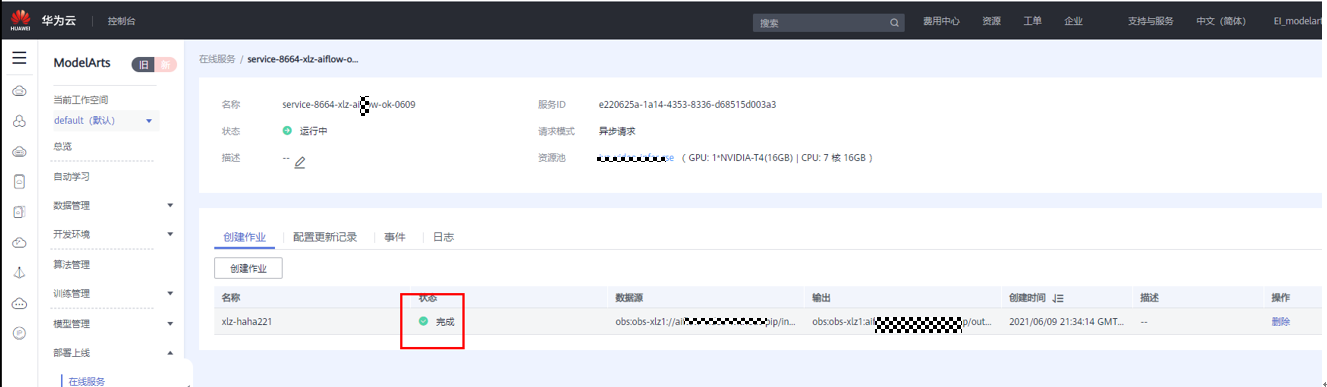Click the cloud-speed icon beside 开发环境
The image size is (1327, 387).
coord(19,242)
